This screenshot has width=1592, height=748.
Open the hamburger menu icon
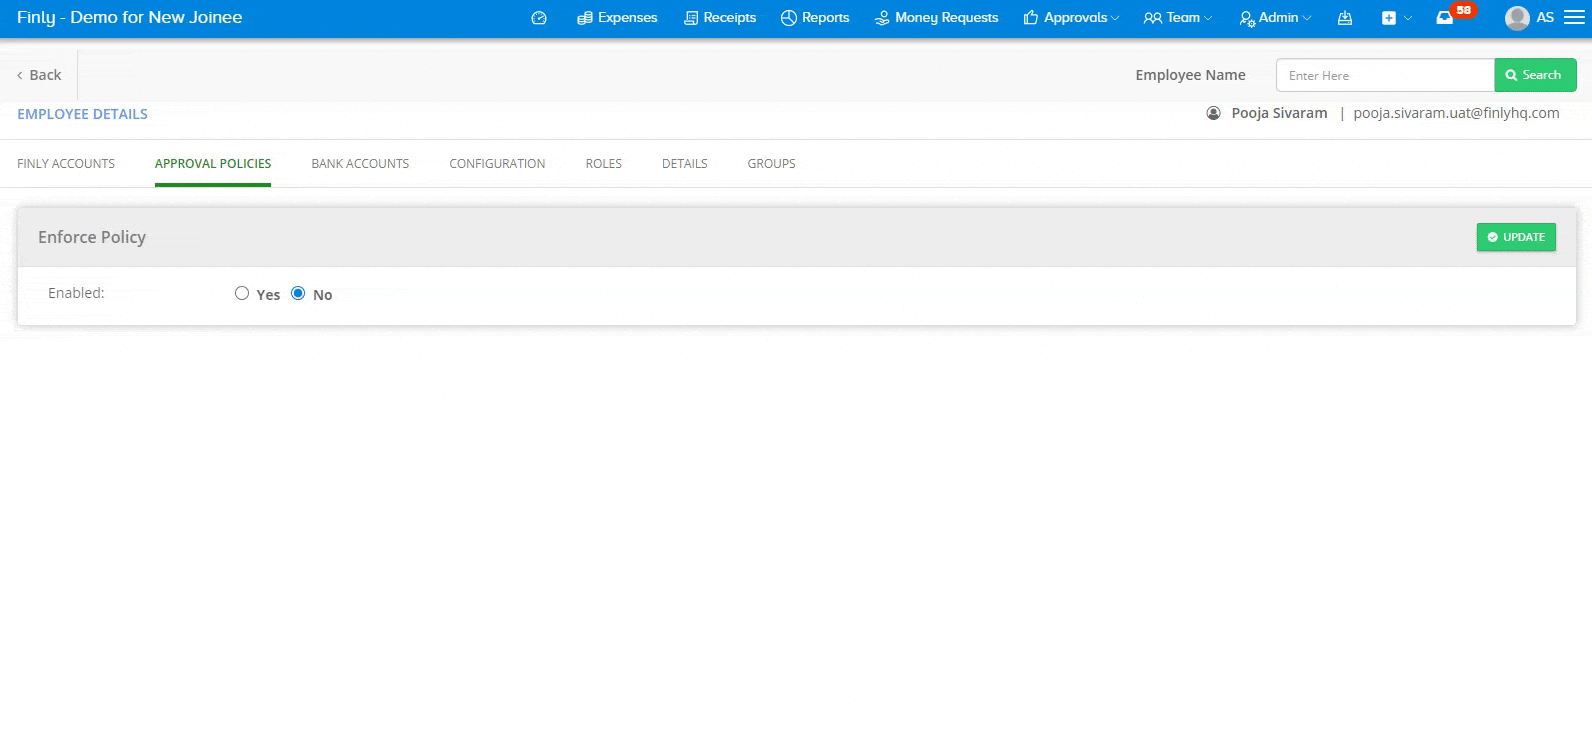[x=1574, y=18]
